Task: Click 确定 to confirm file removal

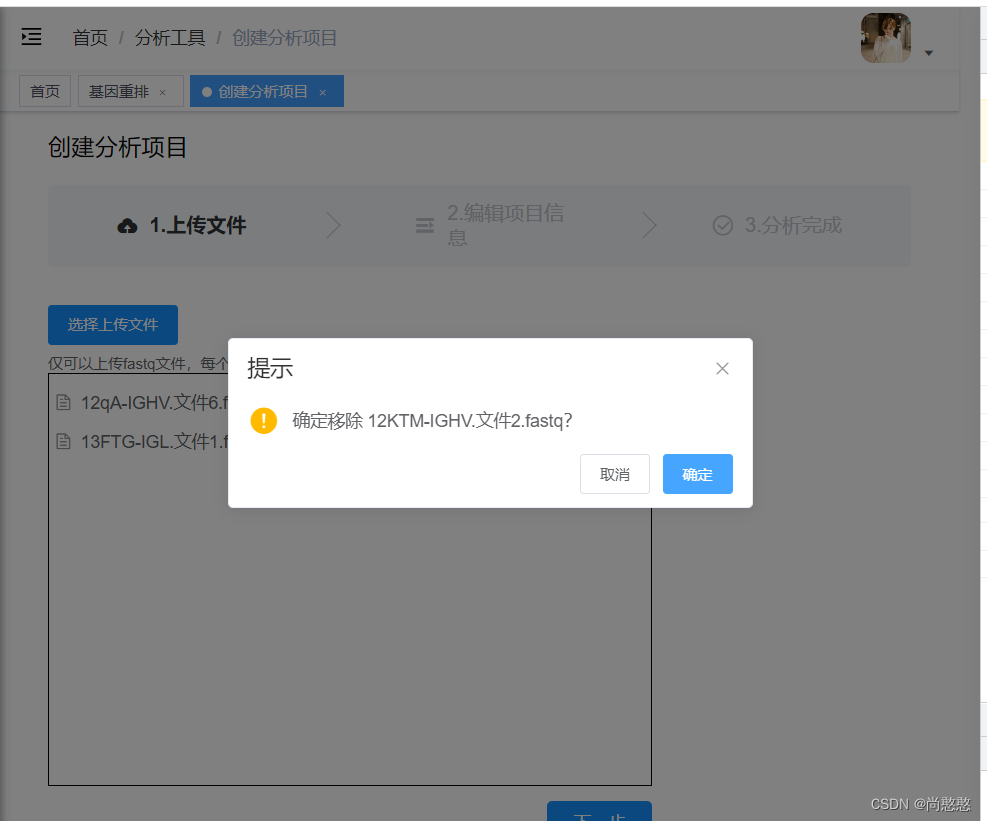Action: pos(697,474)
